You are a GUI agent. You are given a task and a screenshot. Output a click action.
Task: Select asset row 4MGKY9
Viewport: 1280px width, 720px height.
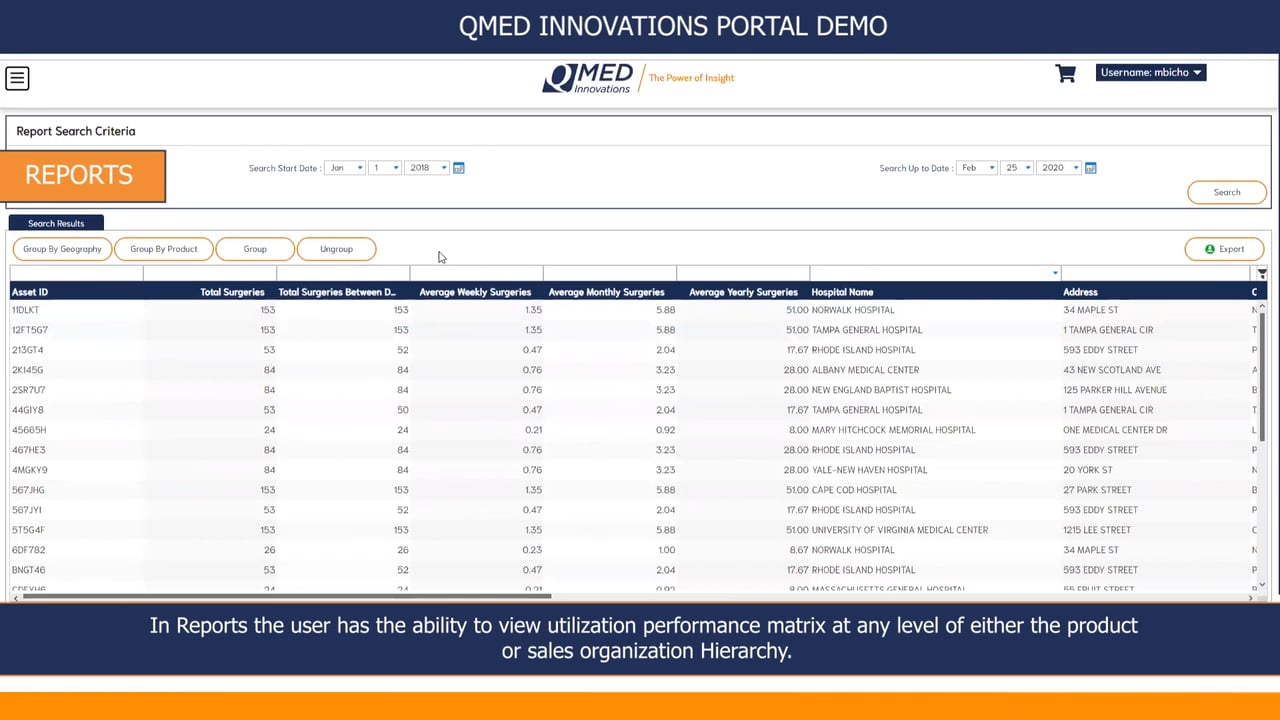coord(634,470)
